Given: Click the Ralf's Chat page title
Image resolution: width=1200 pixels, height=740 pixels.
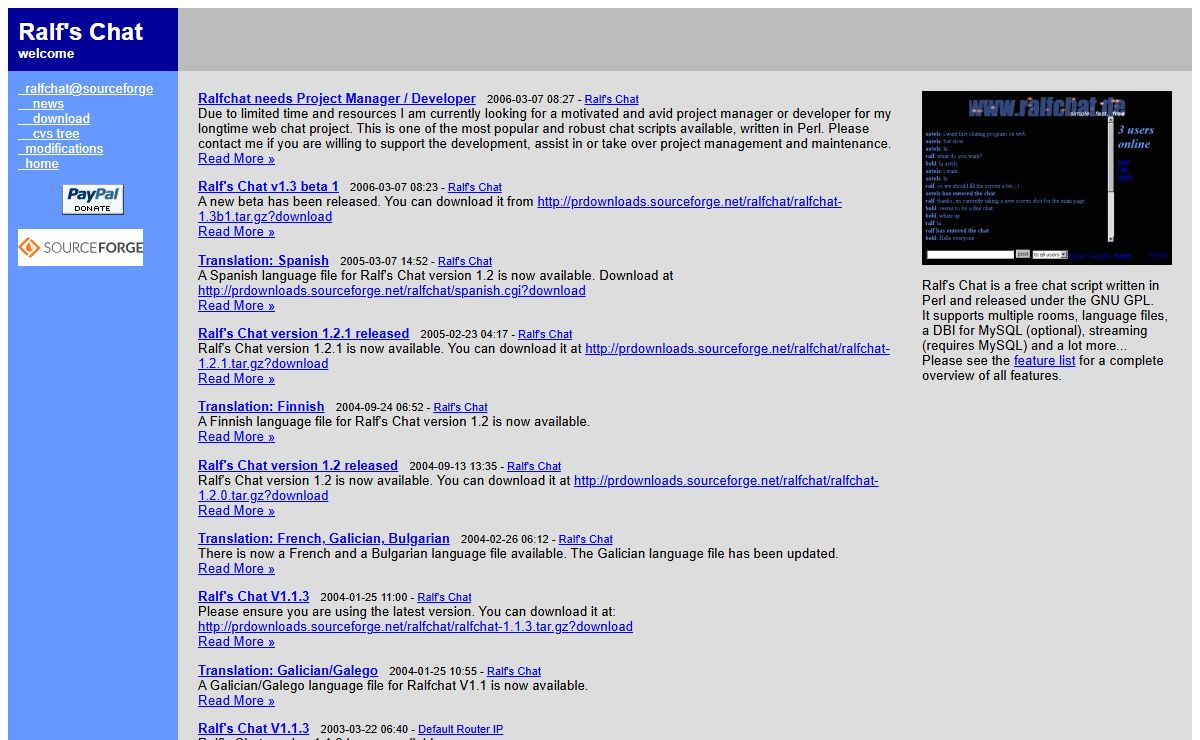Looking at the screenshot, I should point(81,31).
